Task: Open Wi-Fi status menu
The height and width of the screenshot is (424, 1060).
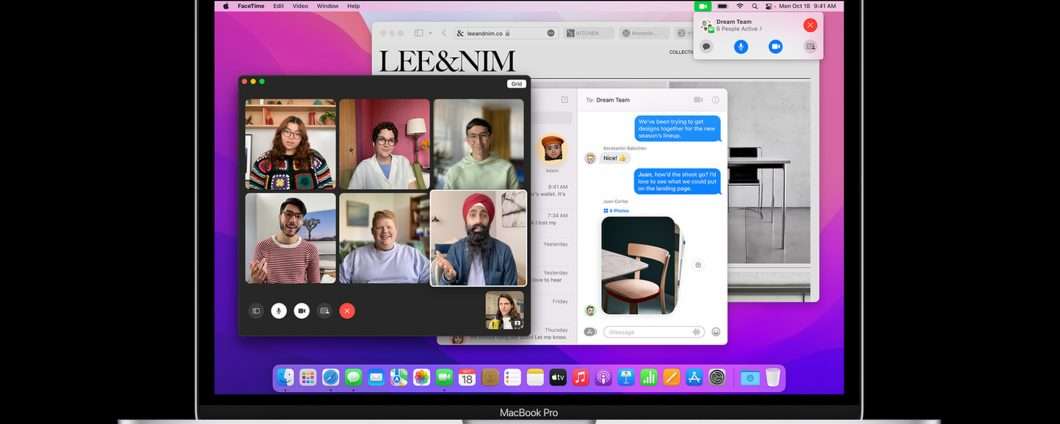Action: tap(740, 6)
